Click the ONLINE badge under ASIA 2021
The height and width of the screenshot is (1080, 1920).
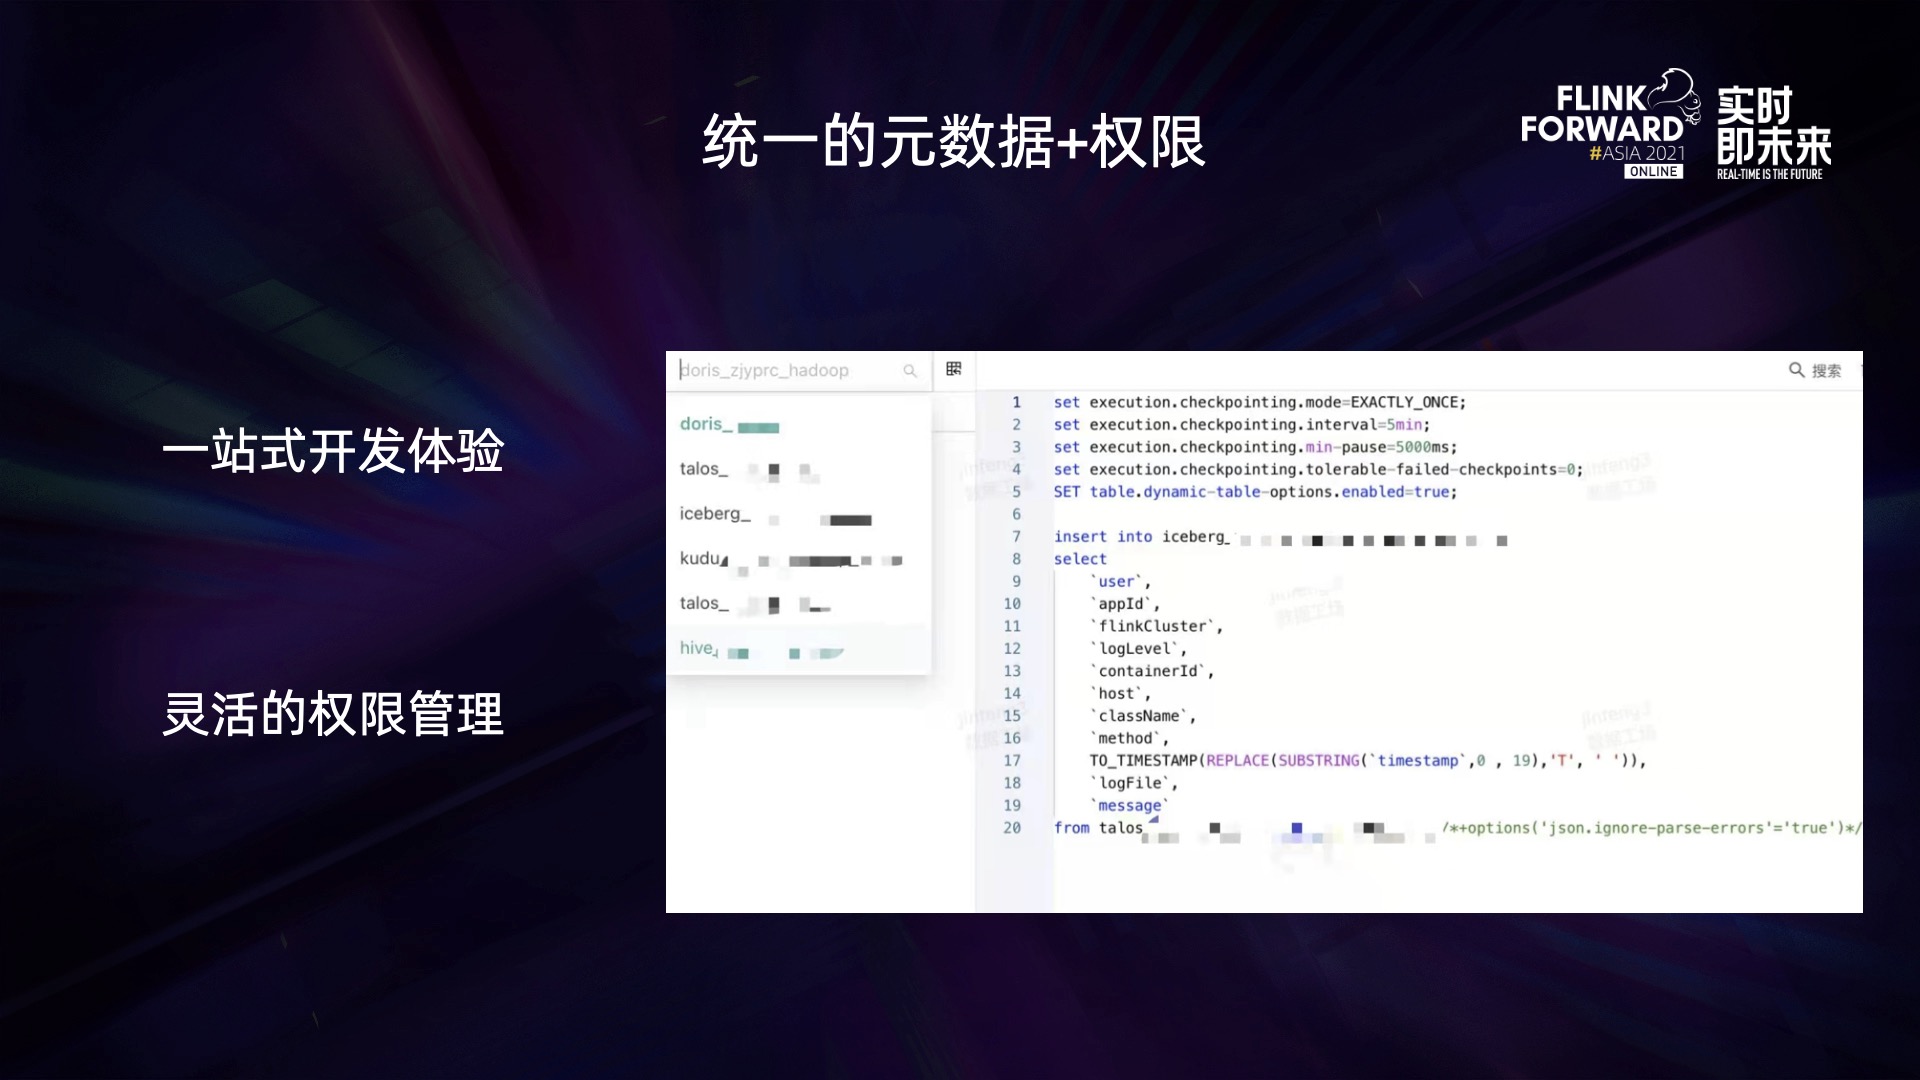point(1653,172)
